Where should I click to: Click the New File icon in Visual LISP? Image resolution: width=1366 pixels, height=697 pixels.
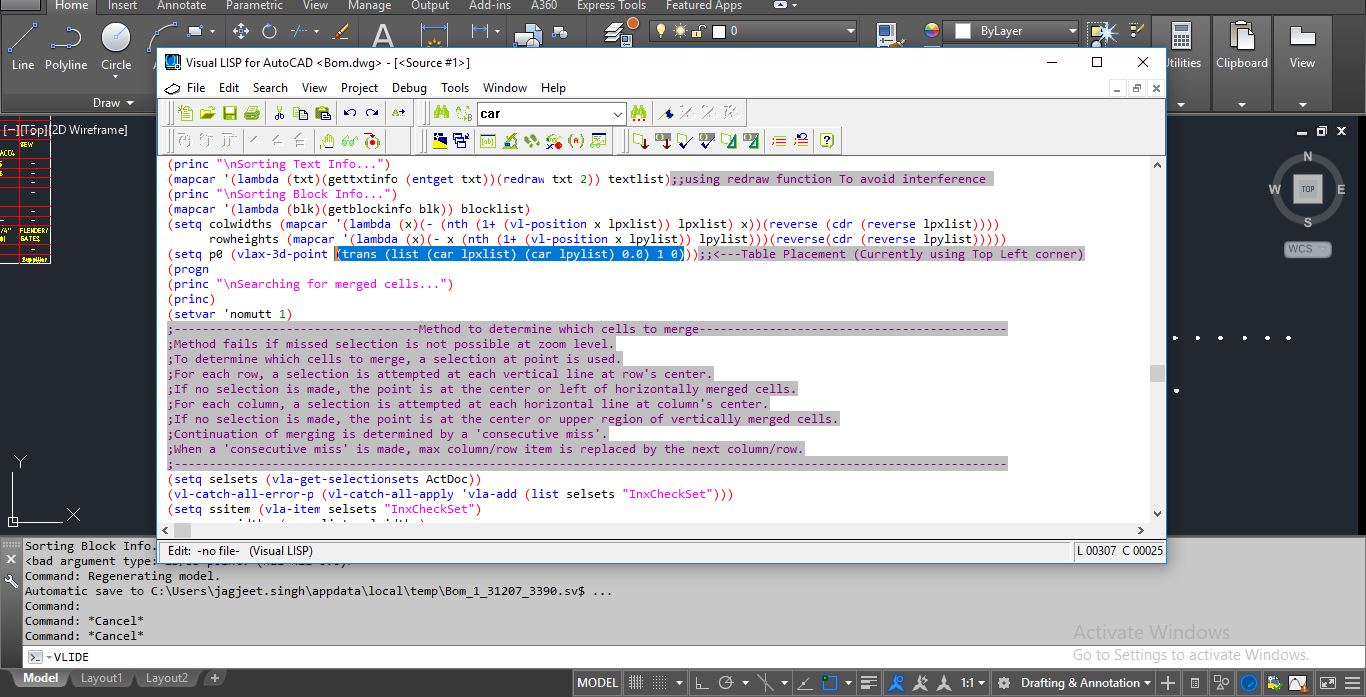(185, 114)
